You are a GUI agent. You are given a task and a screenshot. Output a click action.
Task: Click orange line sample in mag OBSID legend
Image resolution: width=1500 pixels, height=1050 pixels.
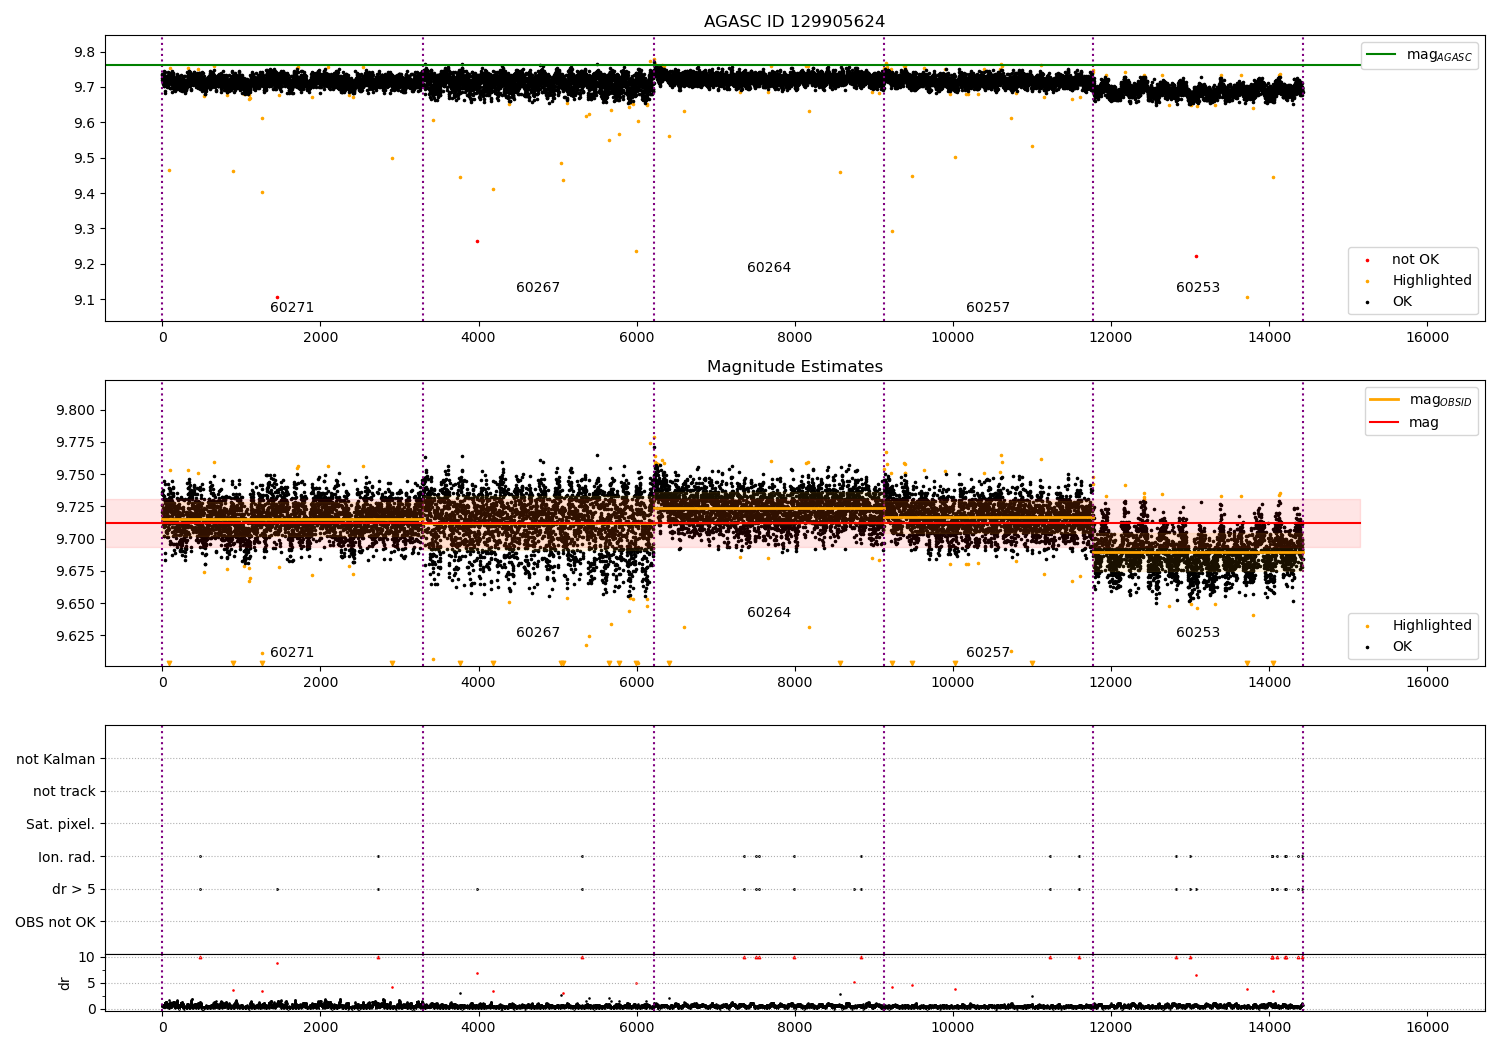(1385, 400)
